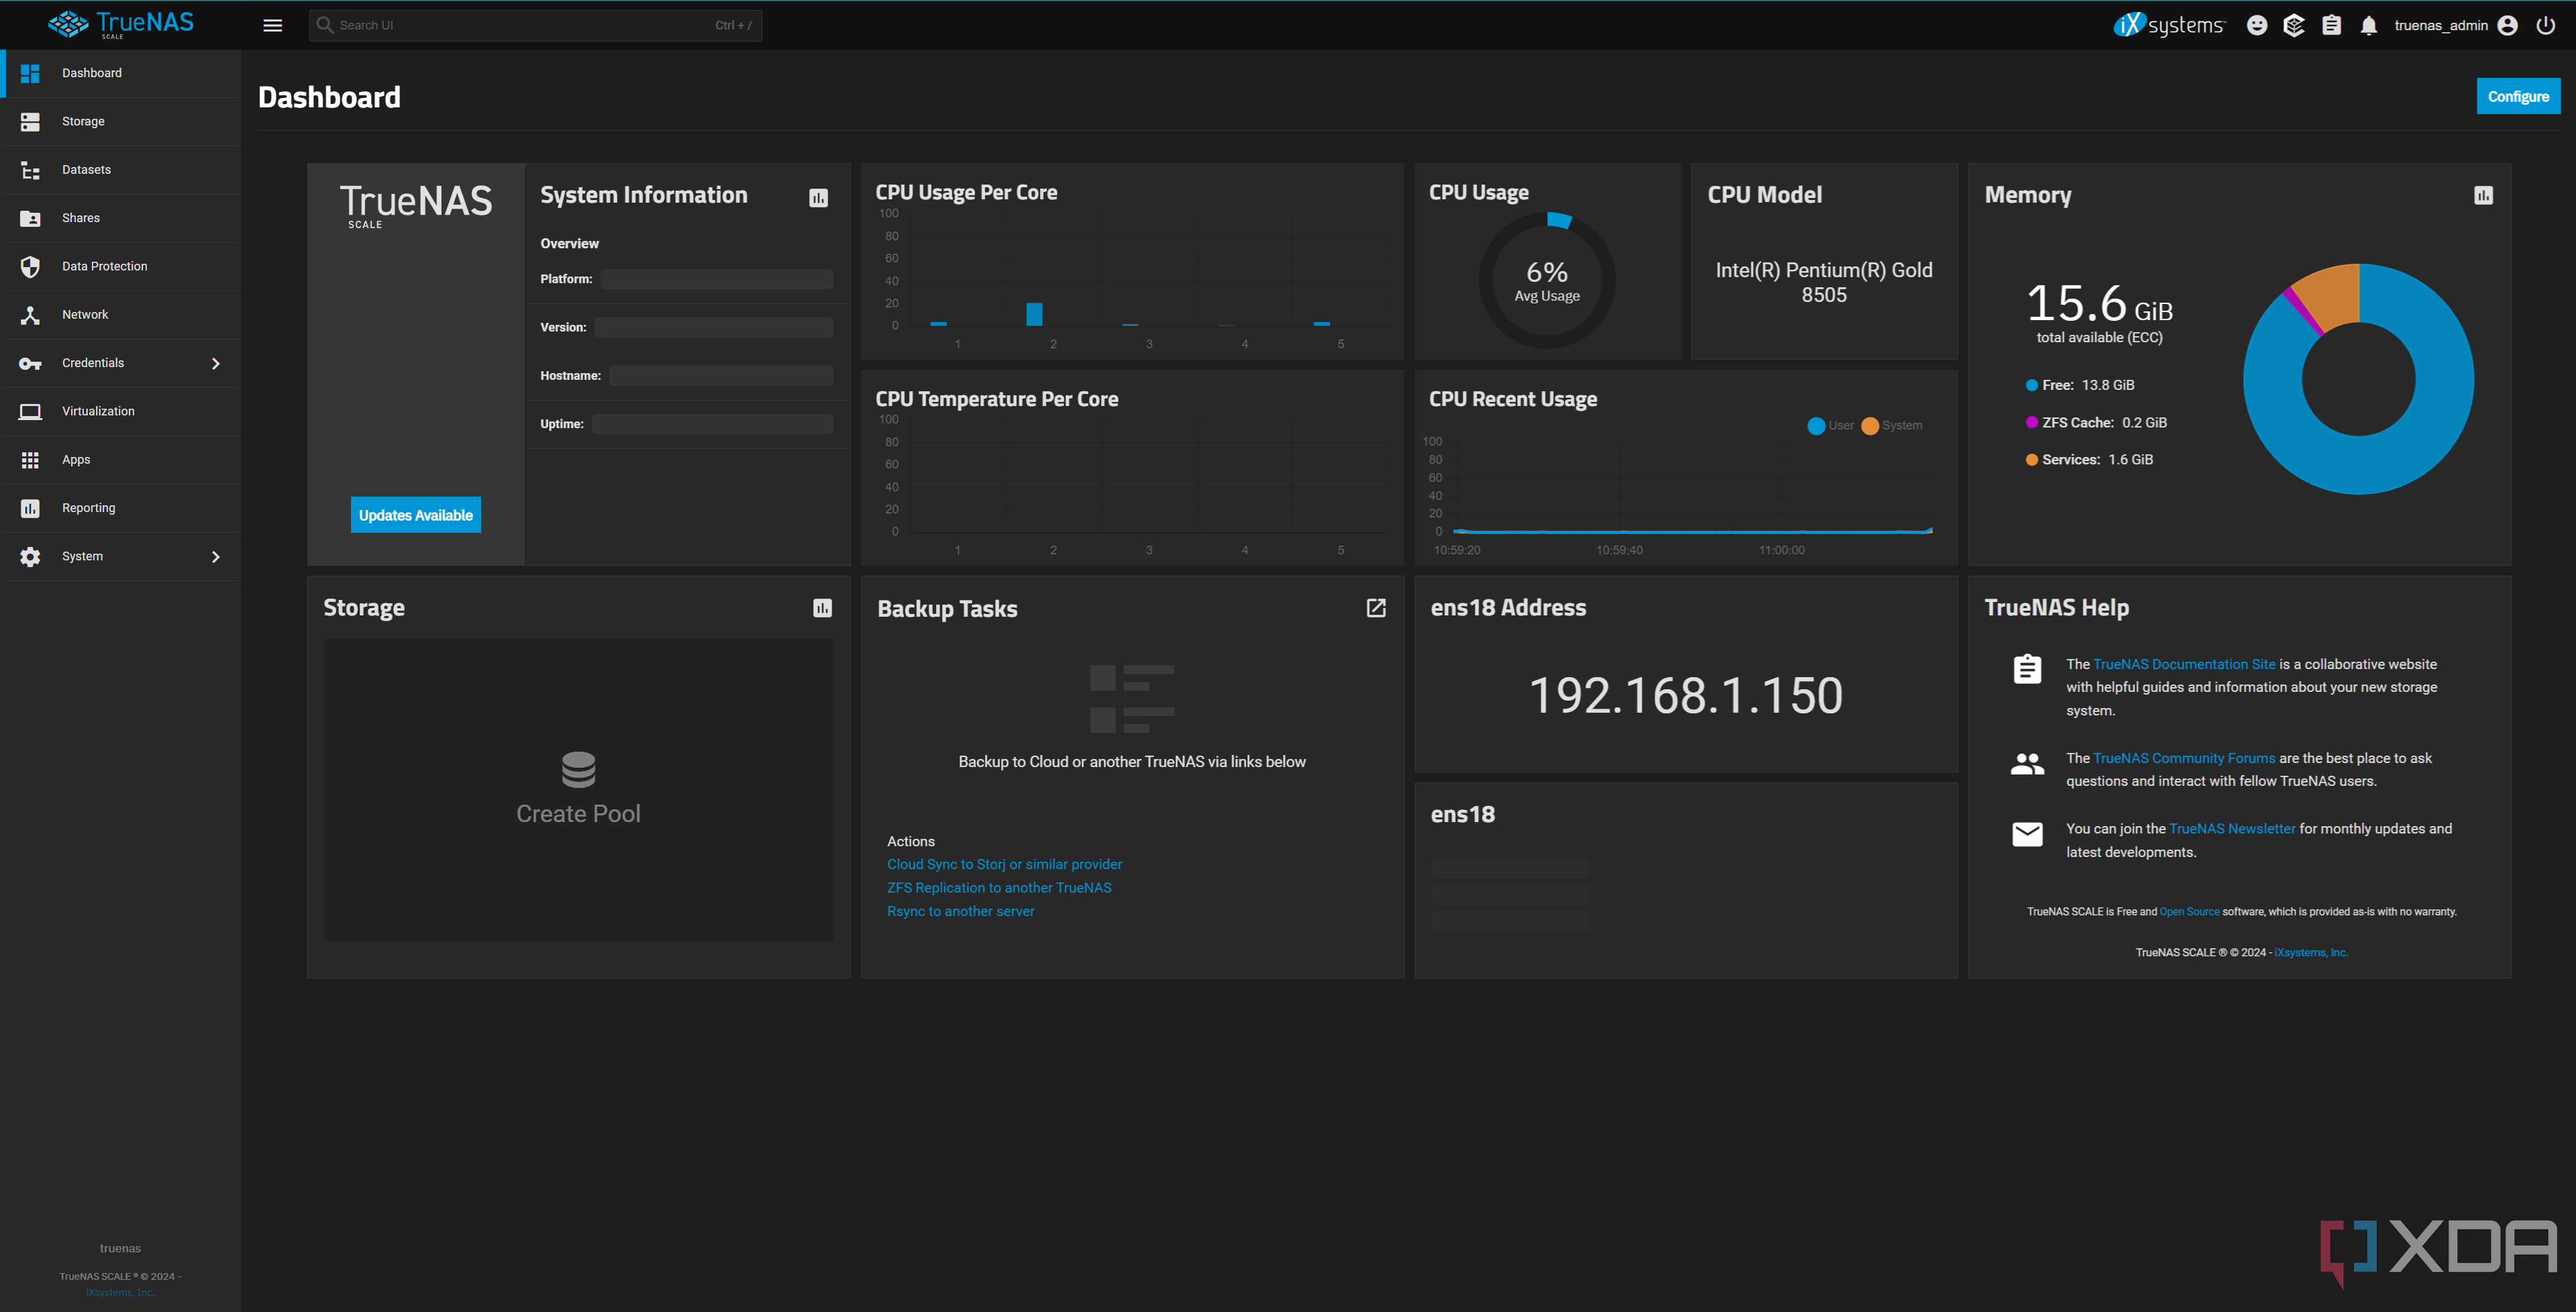Open Reporting in sidebar
The image size is (2576, 1312).
pos(120,508)
